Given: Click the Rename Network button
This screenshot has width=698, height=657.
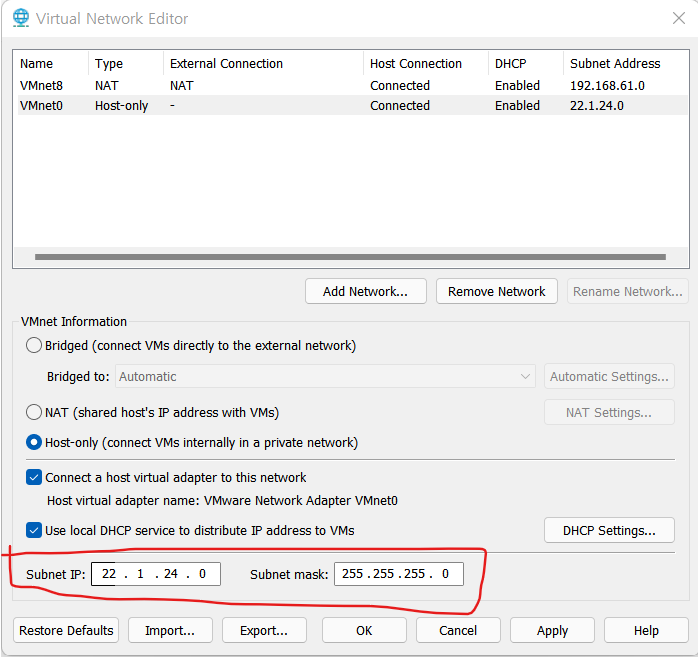Looking at the screenshot, I should (x=627, y=292).
